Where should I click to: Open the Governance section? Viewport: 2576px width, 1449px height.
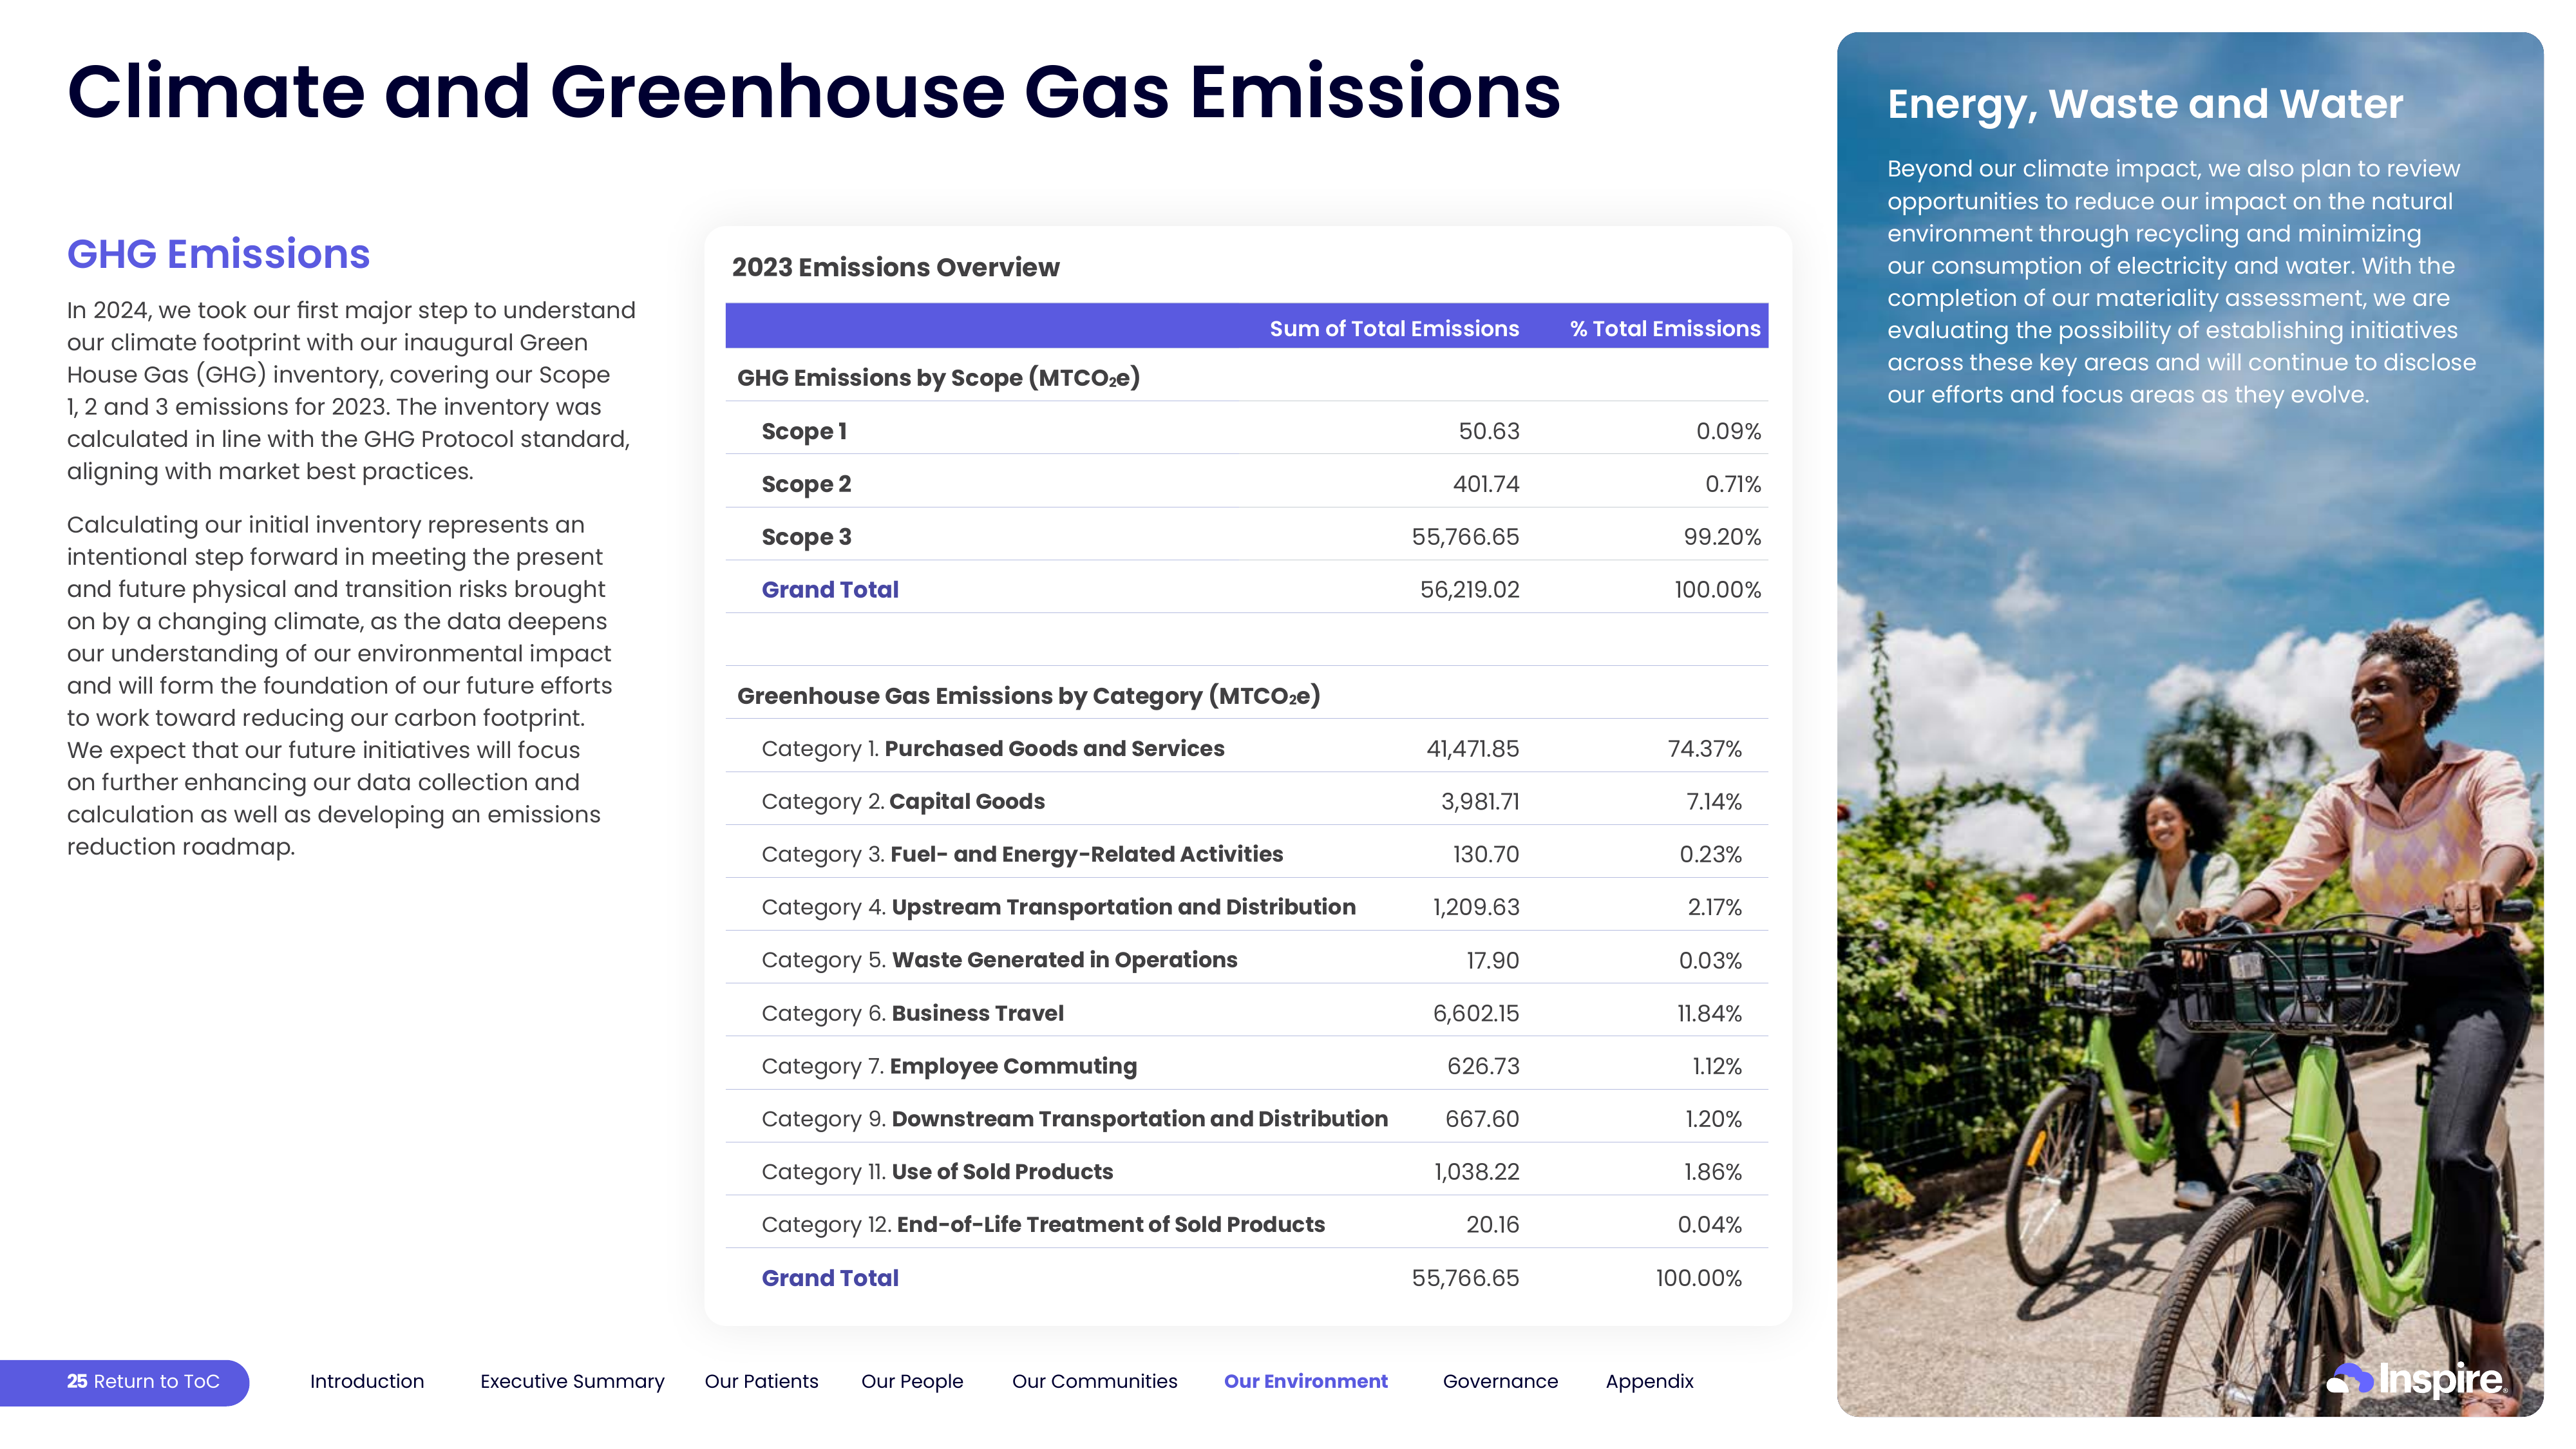(x=1500, y=1381)
